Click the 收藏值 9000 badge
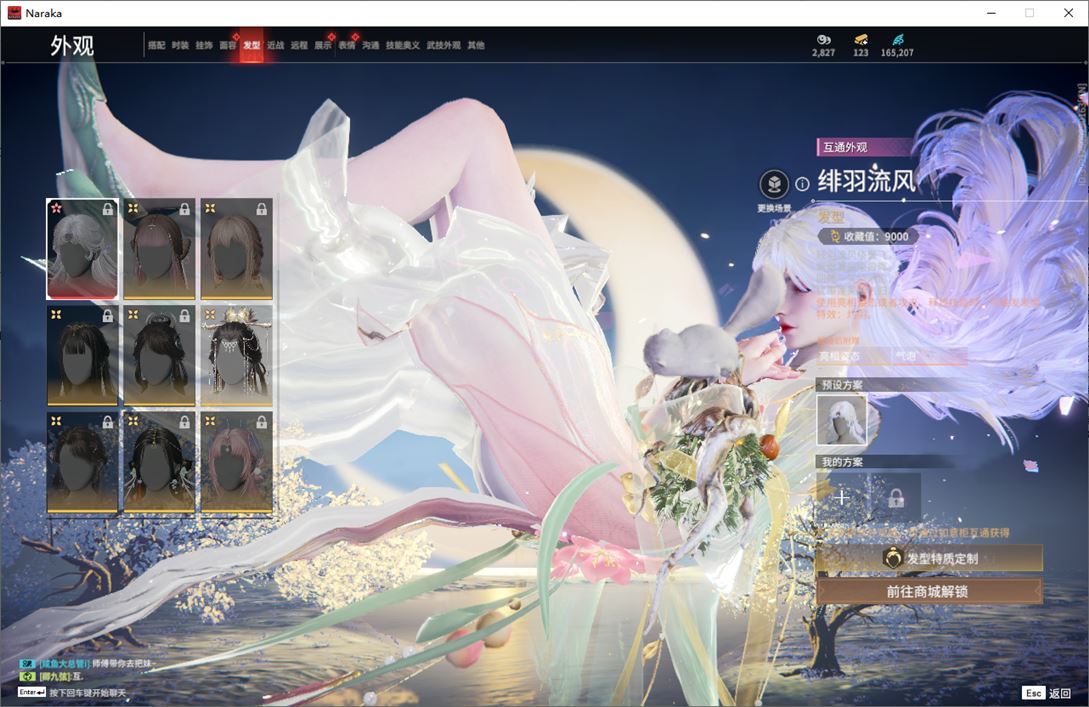 [x=867, y=236]
